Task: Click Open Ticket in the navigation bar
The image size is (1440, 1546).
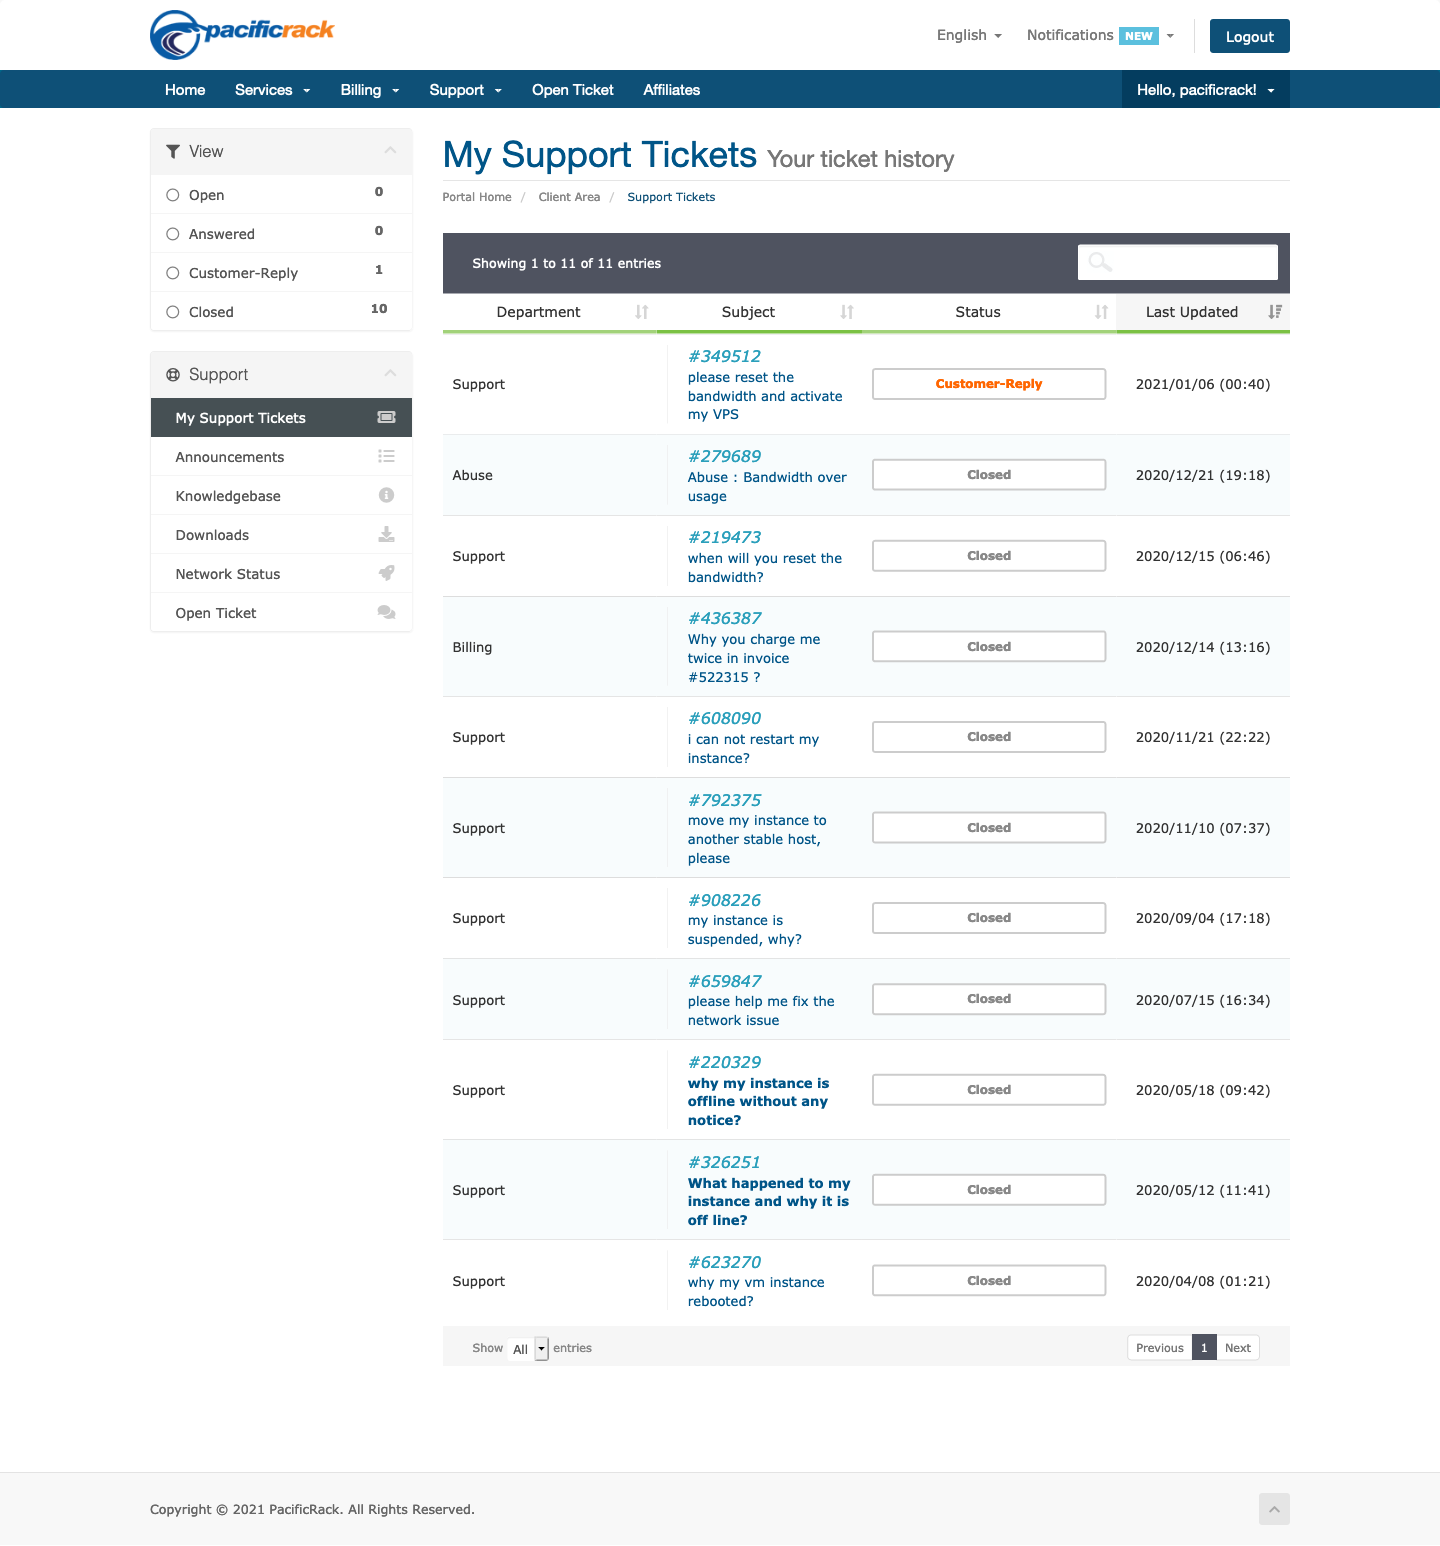Action: click(x=573, y=90)
